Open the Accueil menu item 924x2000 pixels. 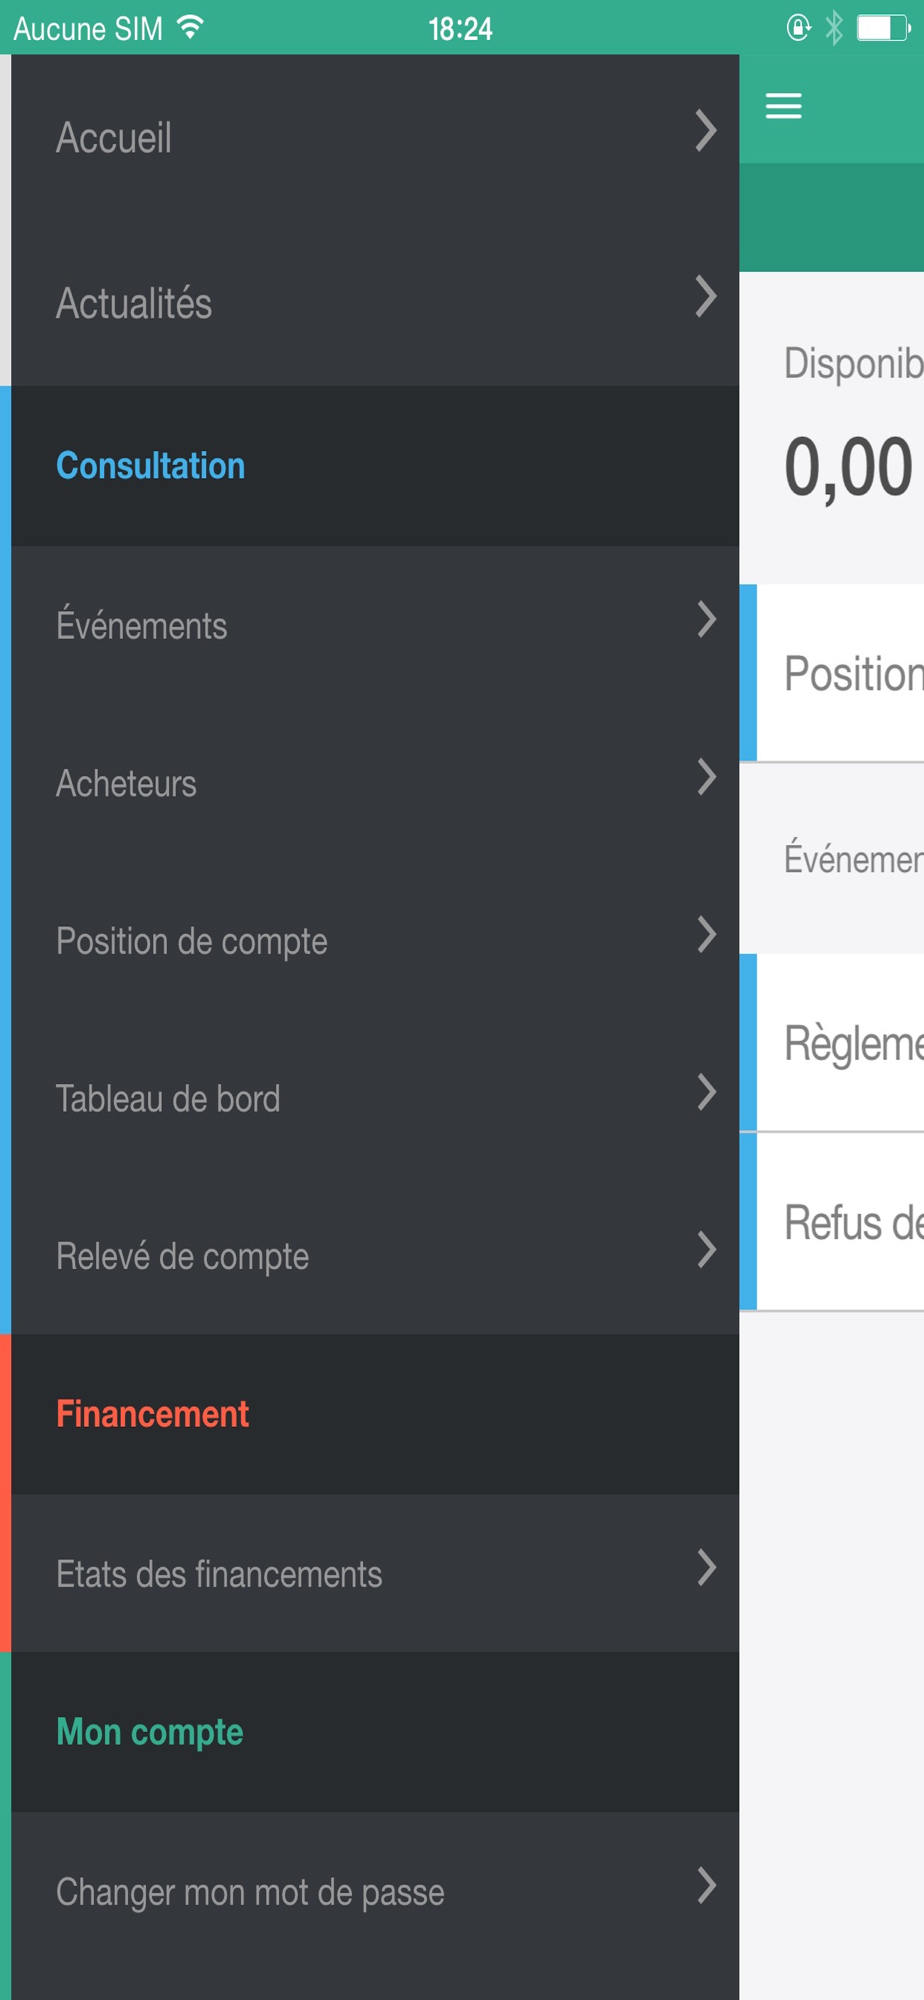pyautogui.click(x=114, y=138)
